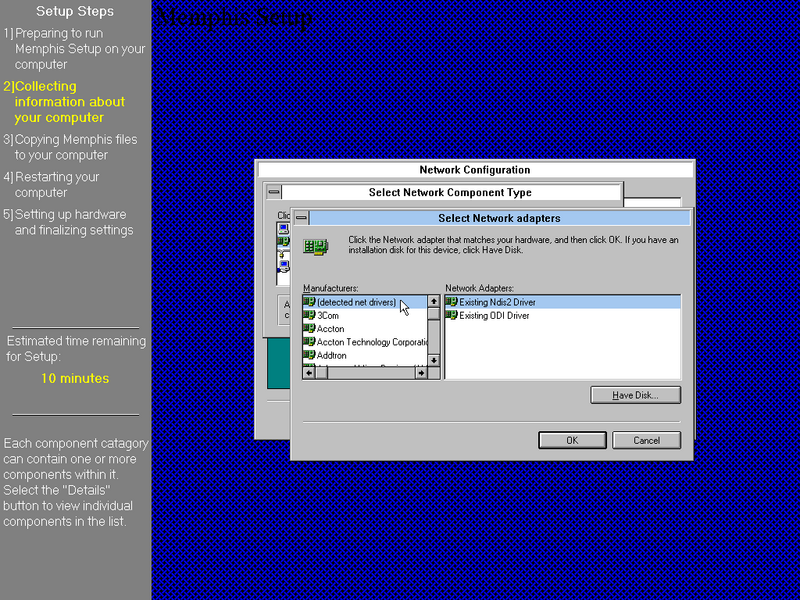
Task: Select Accton manufacturer entry
Action: pos(365,329)
